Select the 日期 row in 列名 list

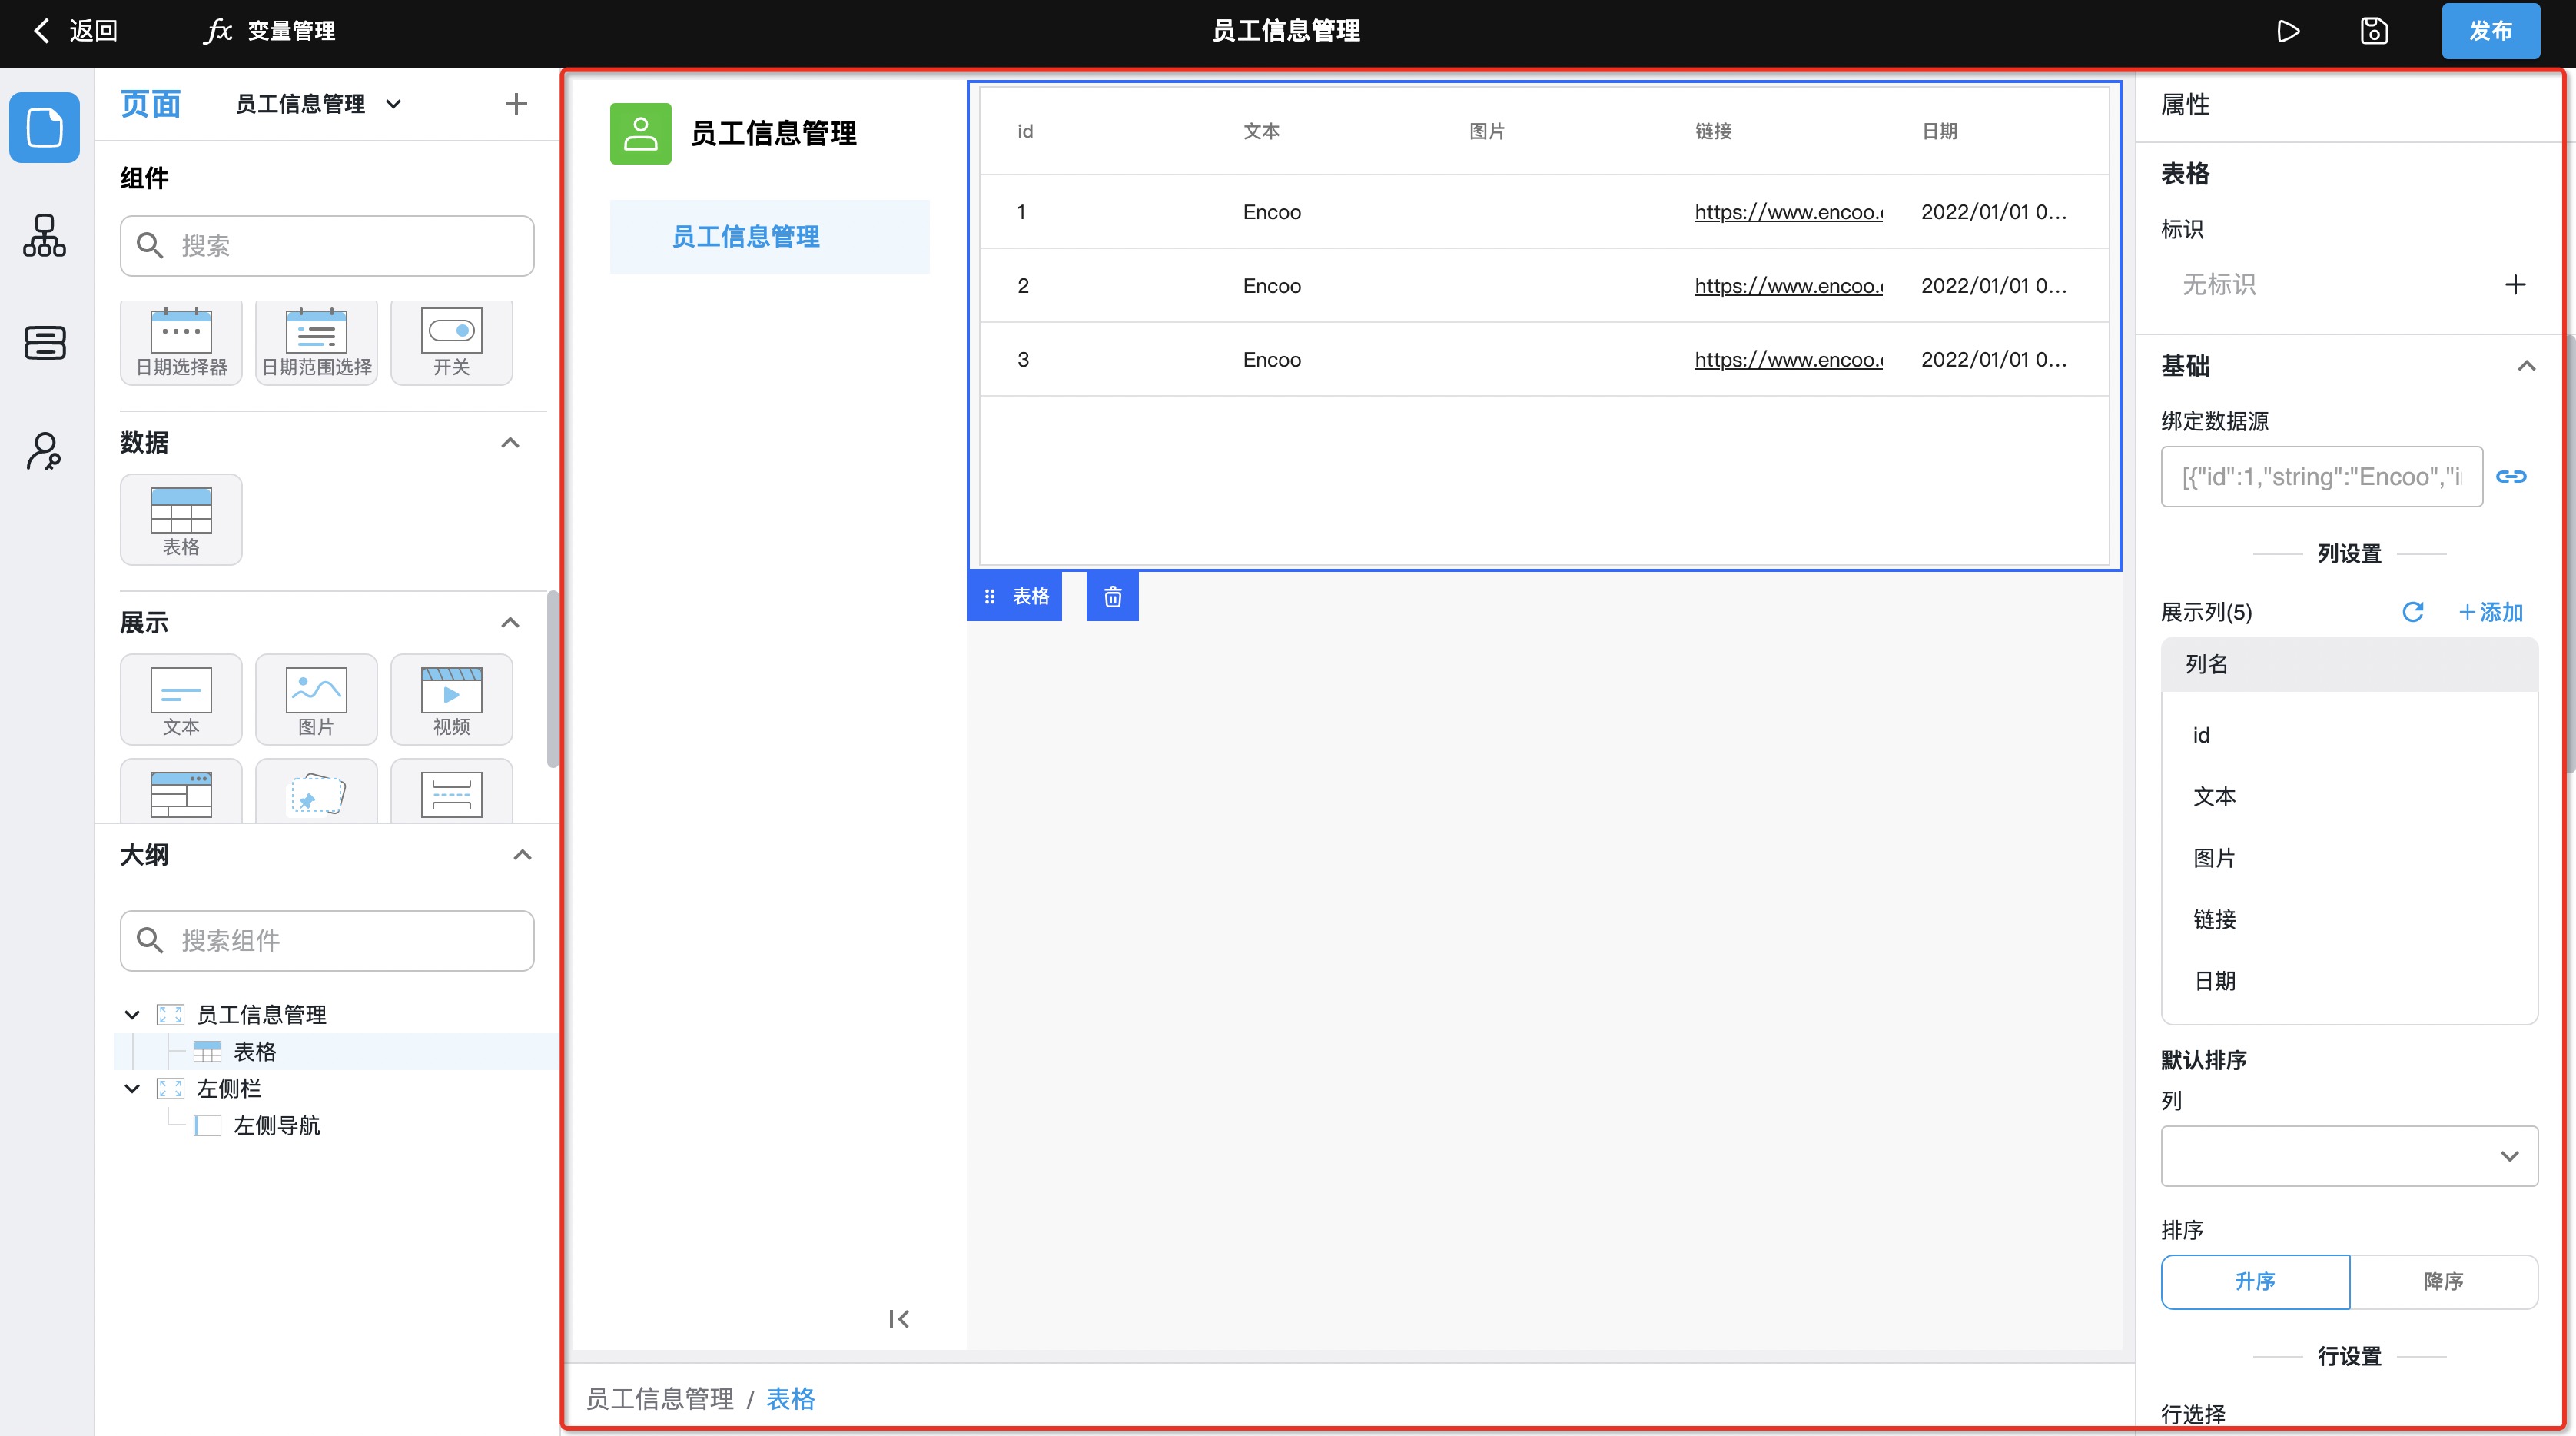point(2349,982)
